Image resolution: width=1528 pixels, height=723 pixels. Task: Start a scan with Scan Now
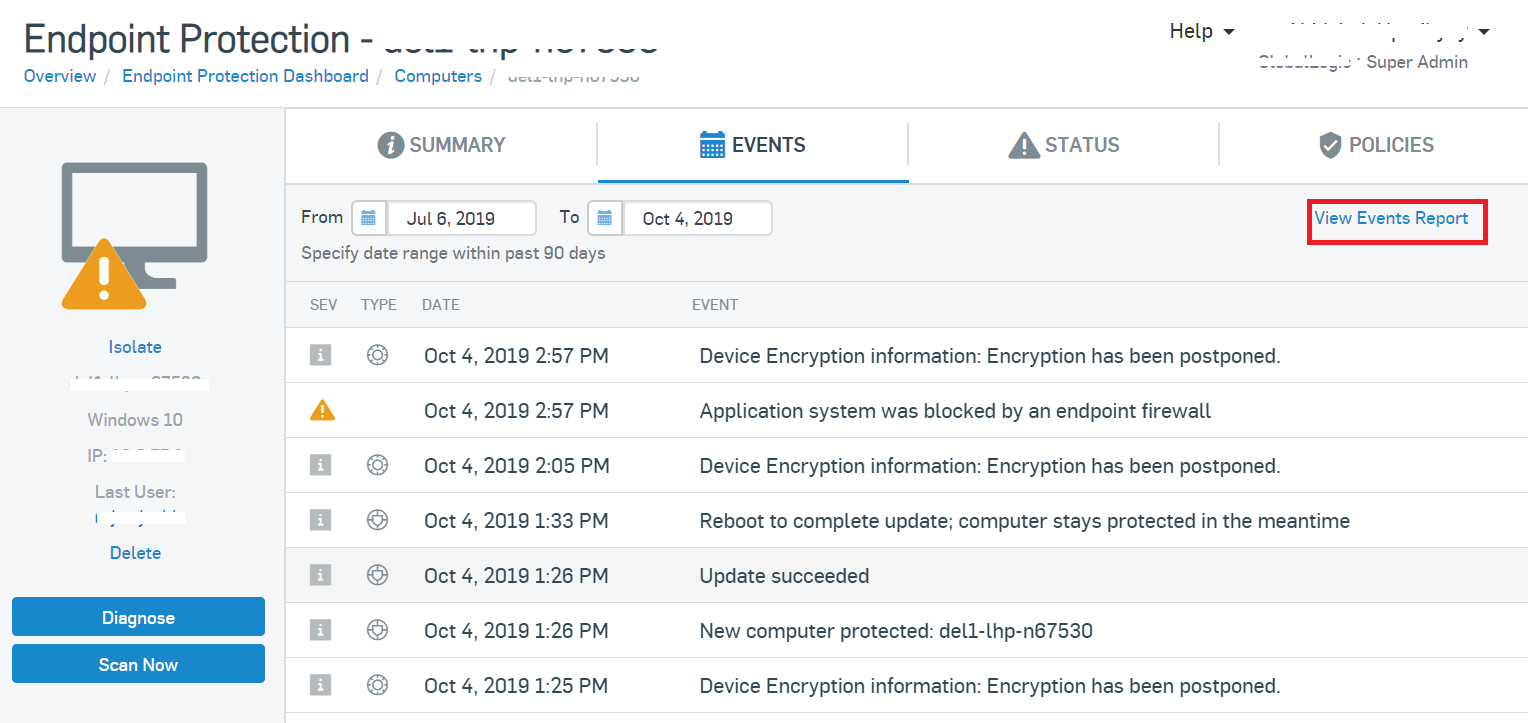click(x=138, y=664)
